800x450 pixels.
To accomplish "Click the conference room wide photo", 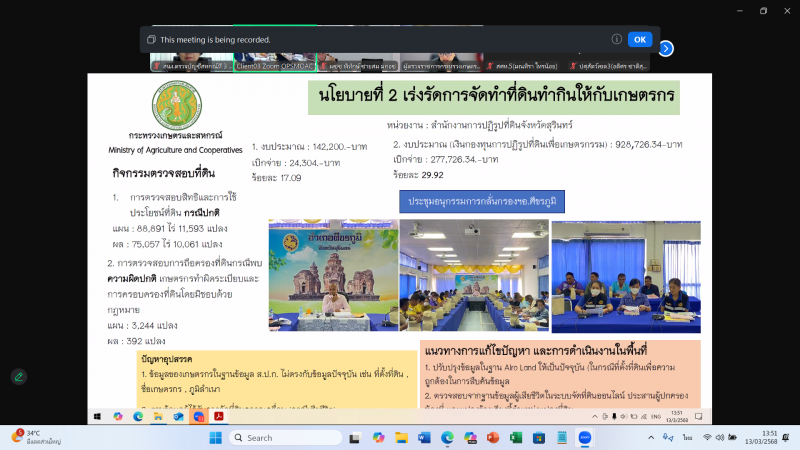I will (474, 276).
